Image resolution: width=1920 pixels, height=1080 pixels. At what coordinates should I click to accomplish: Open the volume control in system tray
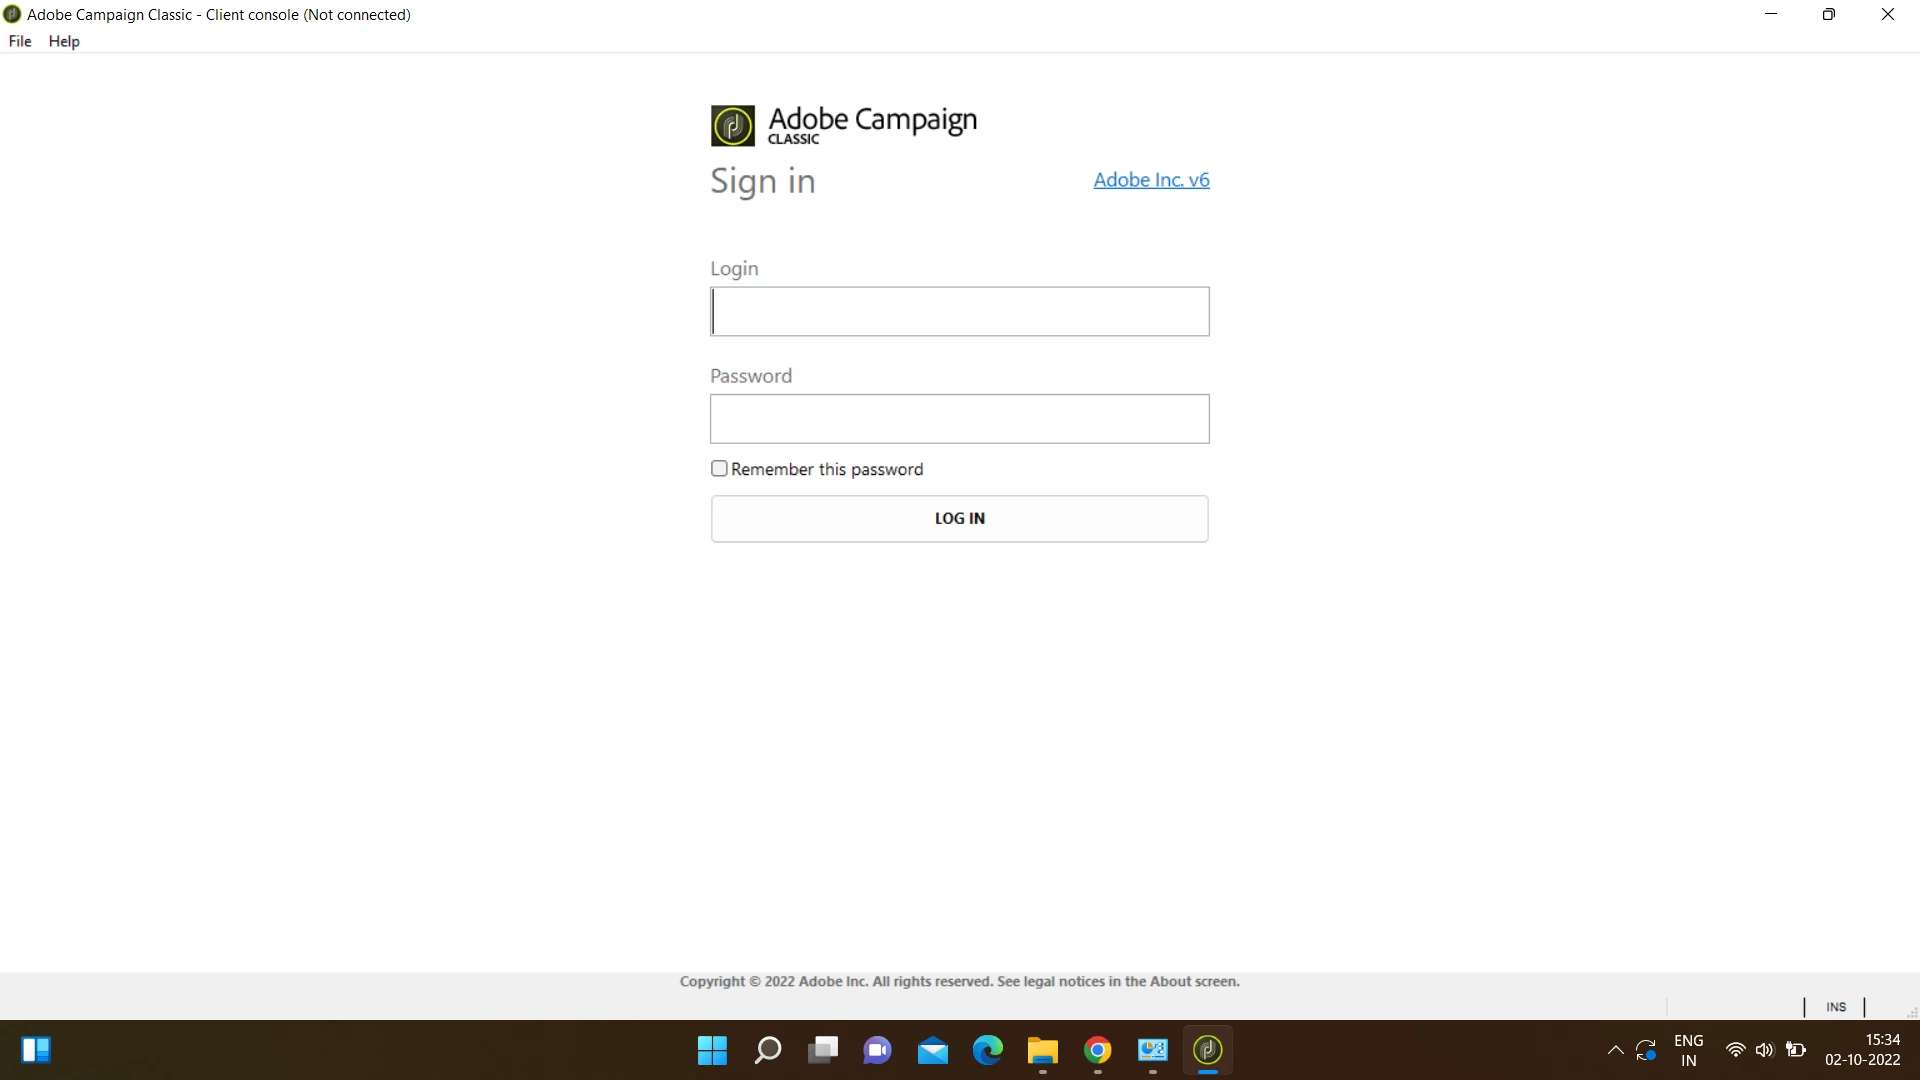[1764, 1050]
